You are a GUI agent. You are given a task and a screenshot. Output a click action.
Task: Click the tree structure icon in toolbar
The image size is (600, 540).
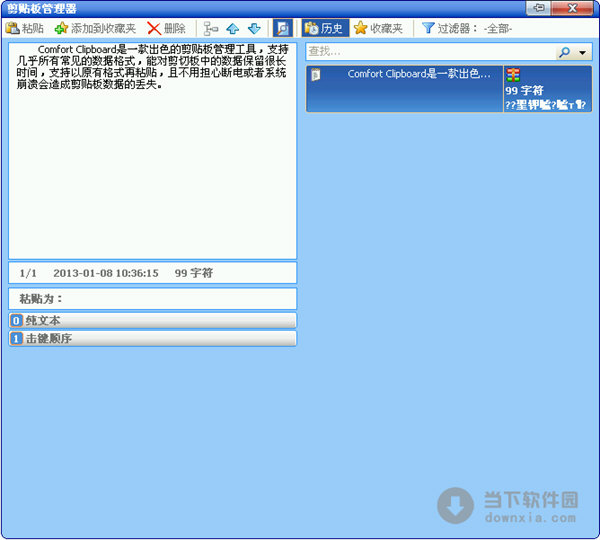(210, 29)
